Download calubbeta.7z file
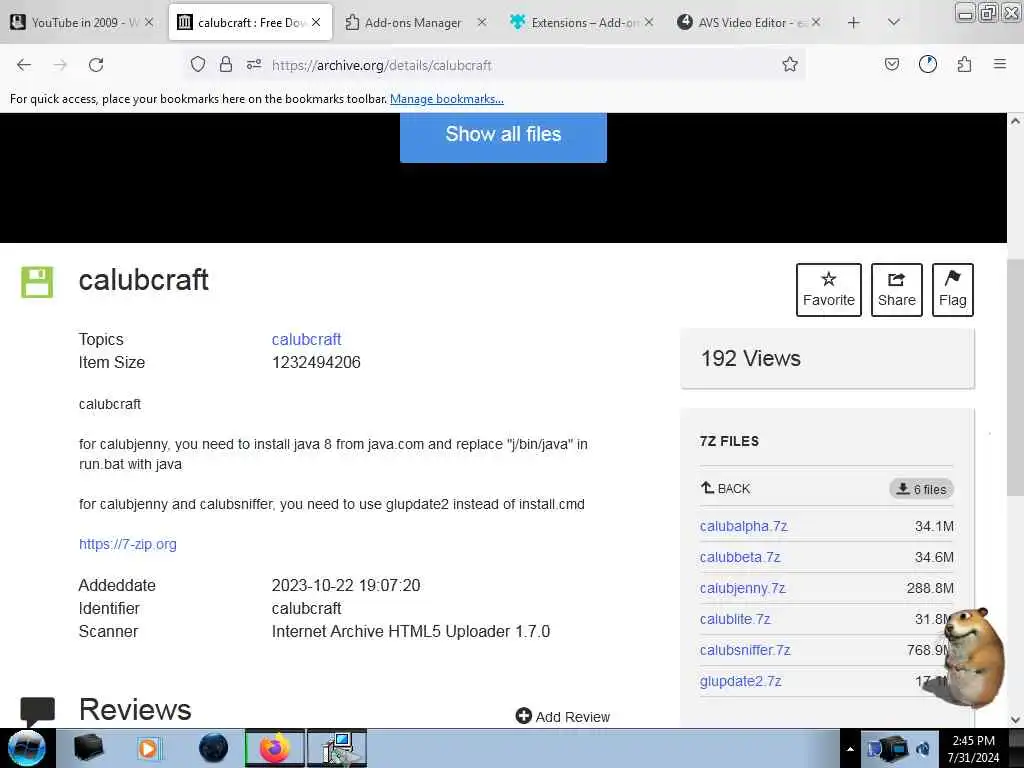 [740, 557]
